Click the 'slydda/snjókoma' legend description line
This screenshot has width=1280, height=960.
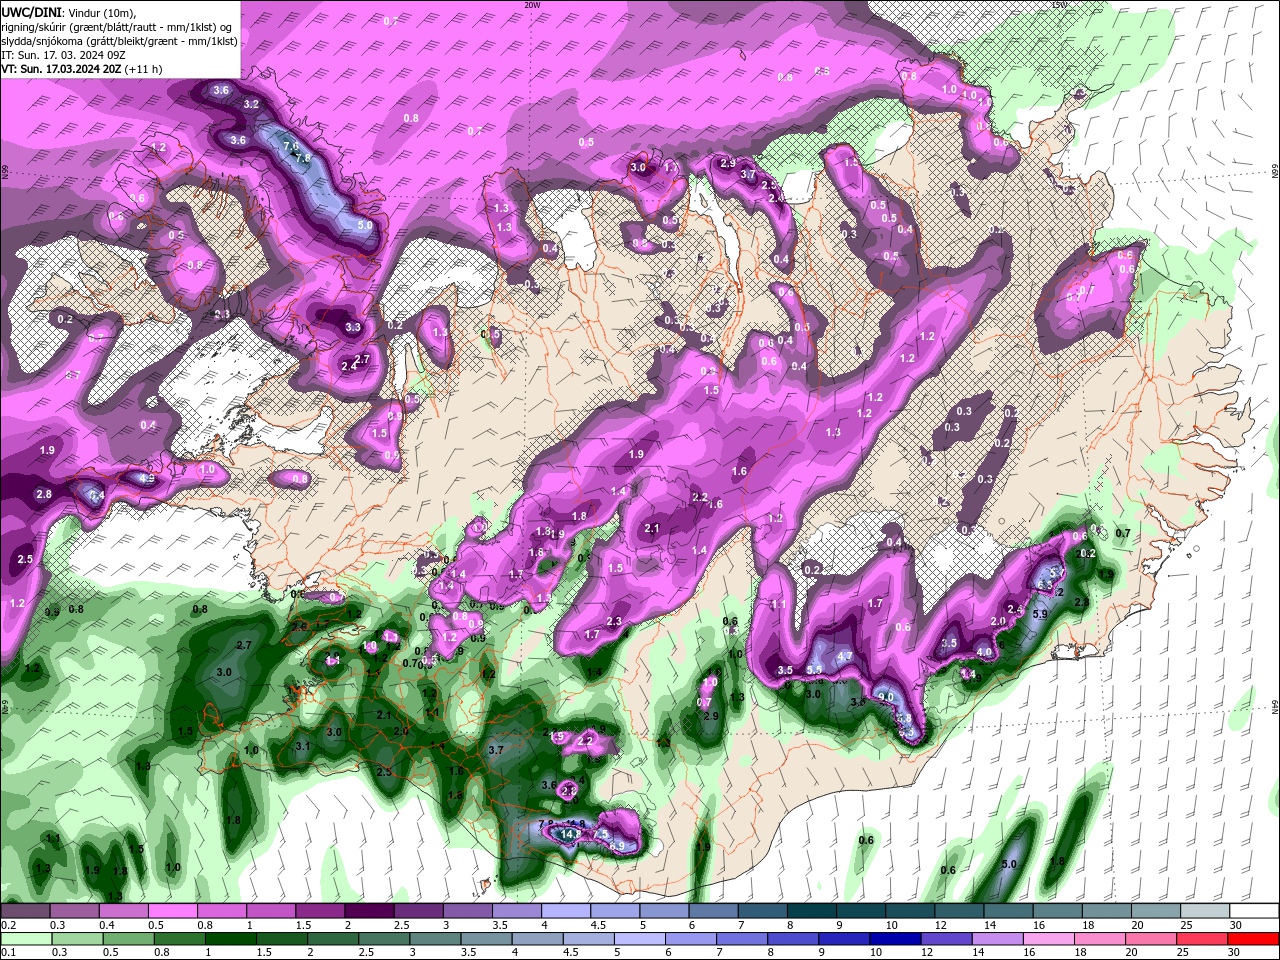(x=119, y=41)
